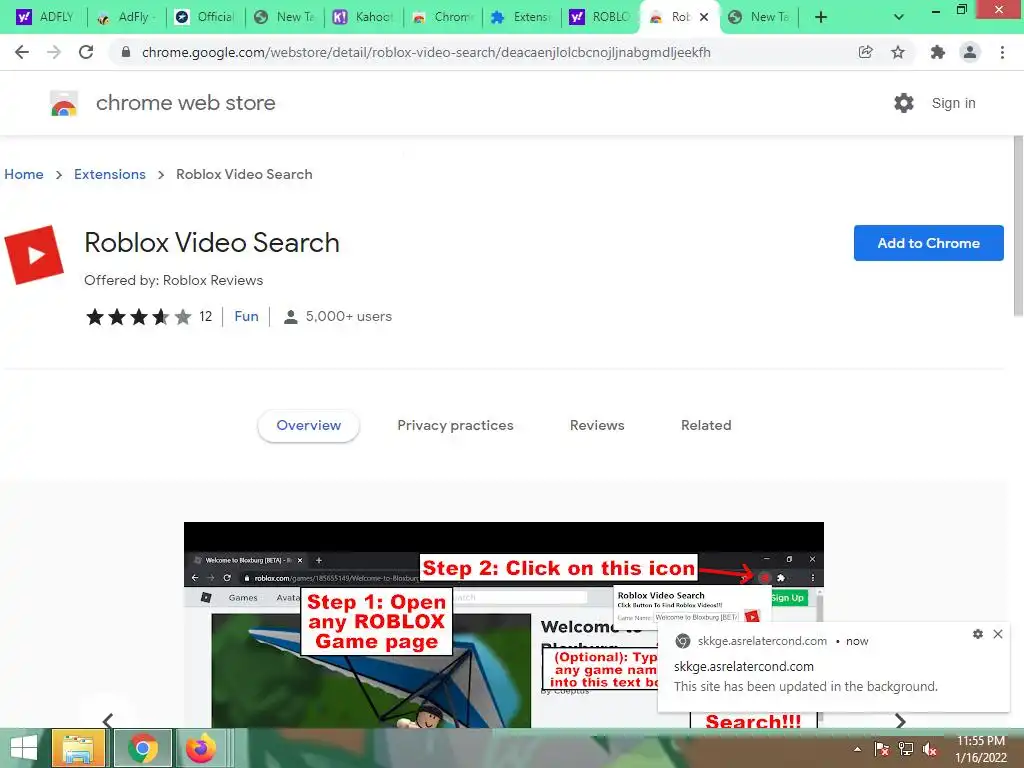Select the Reviews tab
Image resolution: width=1024 pixels, height=768 pixels.
click(x=597, y=425)
